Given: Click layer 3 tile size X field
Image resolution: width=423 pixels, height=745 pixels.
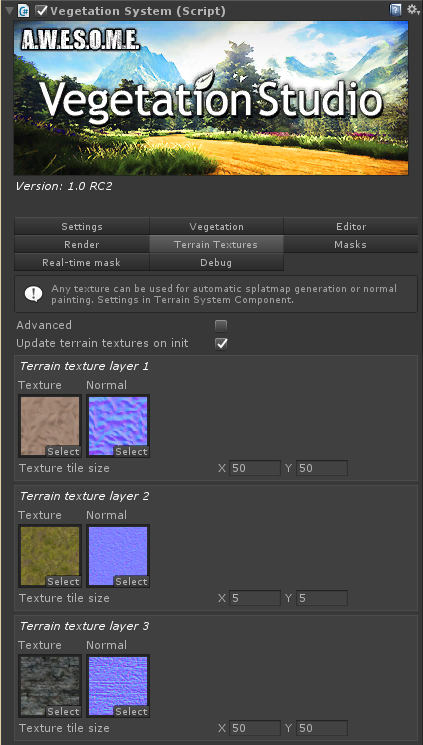Looking at the screenshot, I should pos(255,728).
